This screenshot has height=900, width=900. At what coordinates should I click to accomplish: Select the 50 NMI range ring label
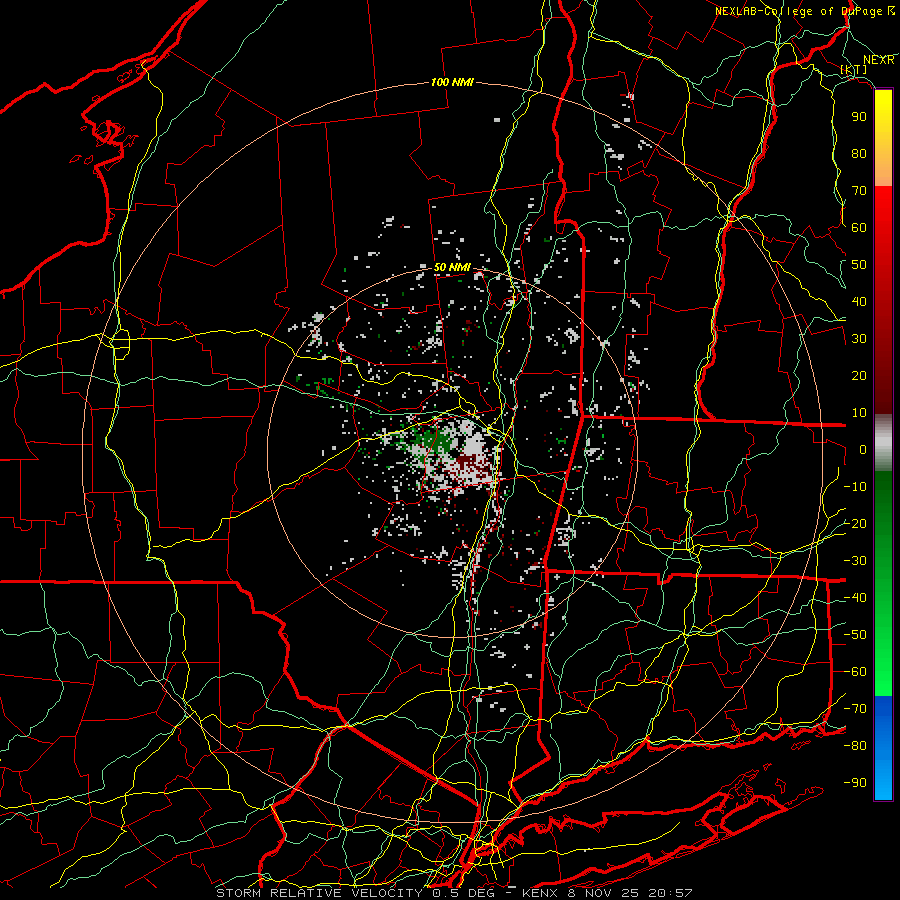coord(452,267)
